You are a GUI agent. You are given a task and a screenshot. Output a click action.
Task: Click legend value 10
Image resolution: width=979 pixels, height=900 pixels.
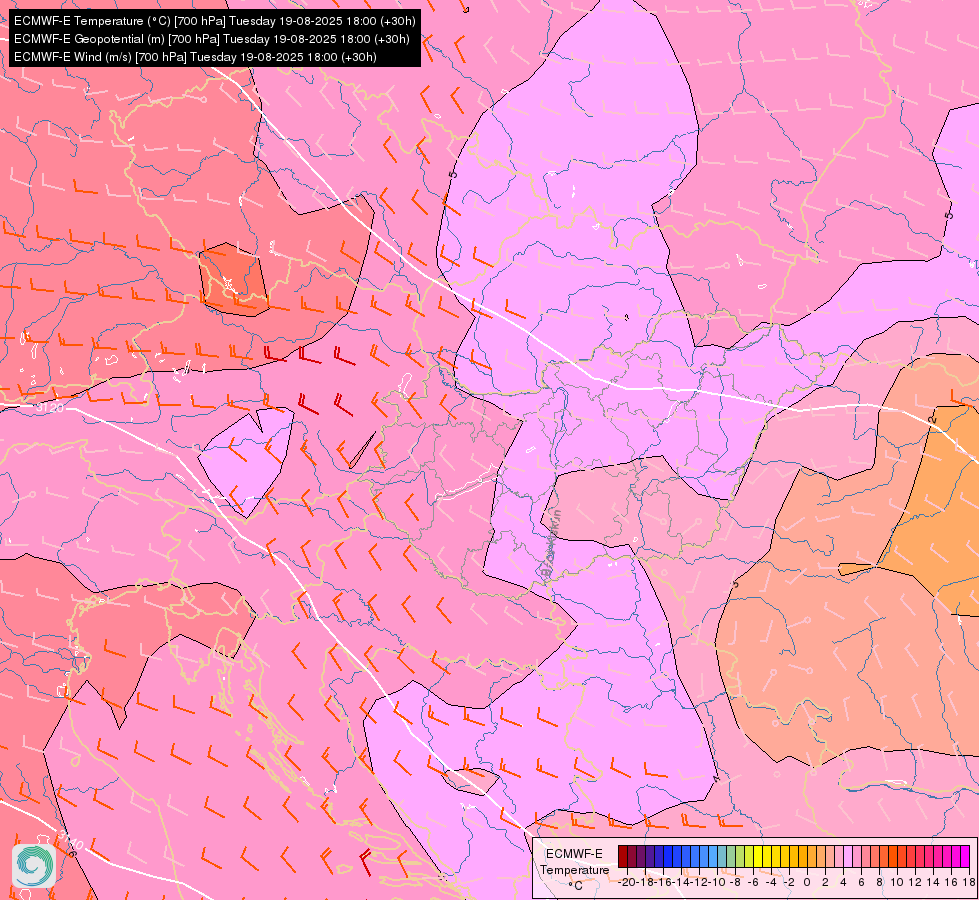(897, 883)
